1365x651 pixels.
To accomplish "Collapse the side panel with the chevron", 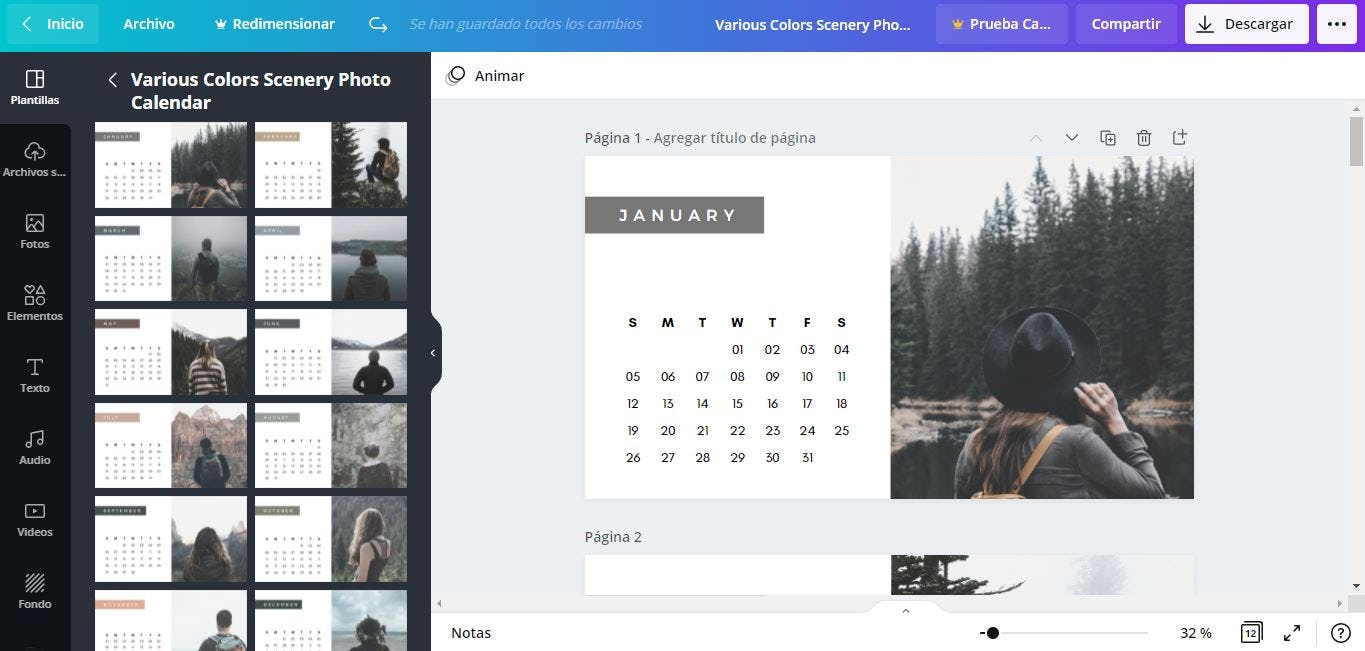I will 433,352.
